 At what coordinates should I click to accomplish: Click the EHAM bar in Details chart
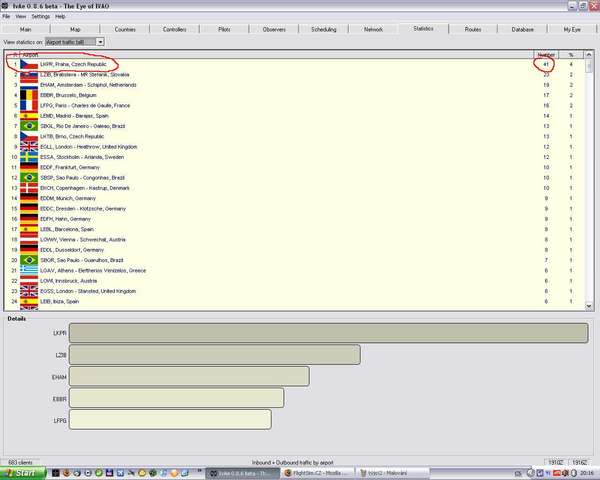pos(189,377)
